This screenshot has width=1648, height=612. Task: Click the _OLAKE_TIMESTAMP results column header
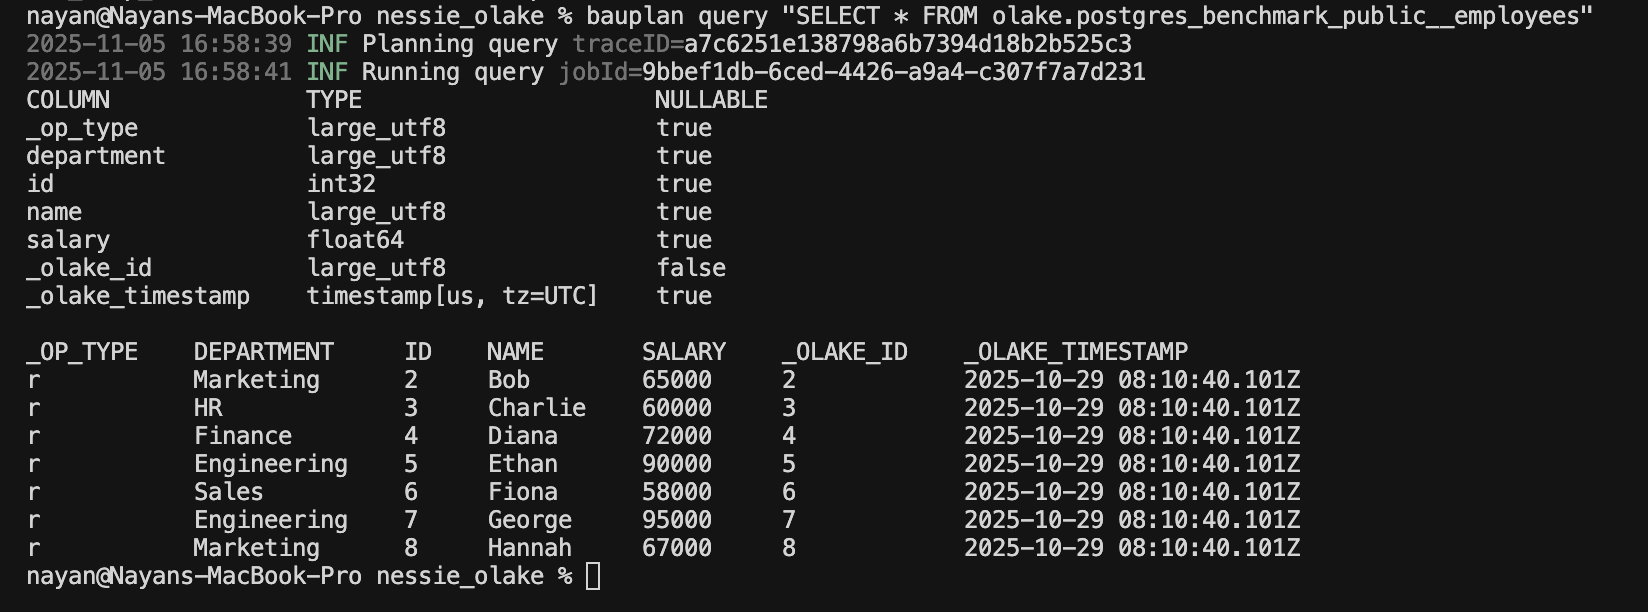click(1076, 352)
